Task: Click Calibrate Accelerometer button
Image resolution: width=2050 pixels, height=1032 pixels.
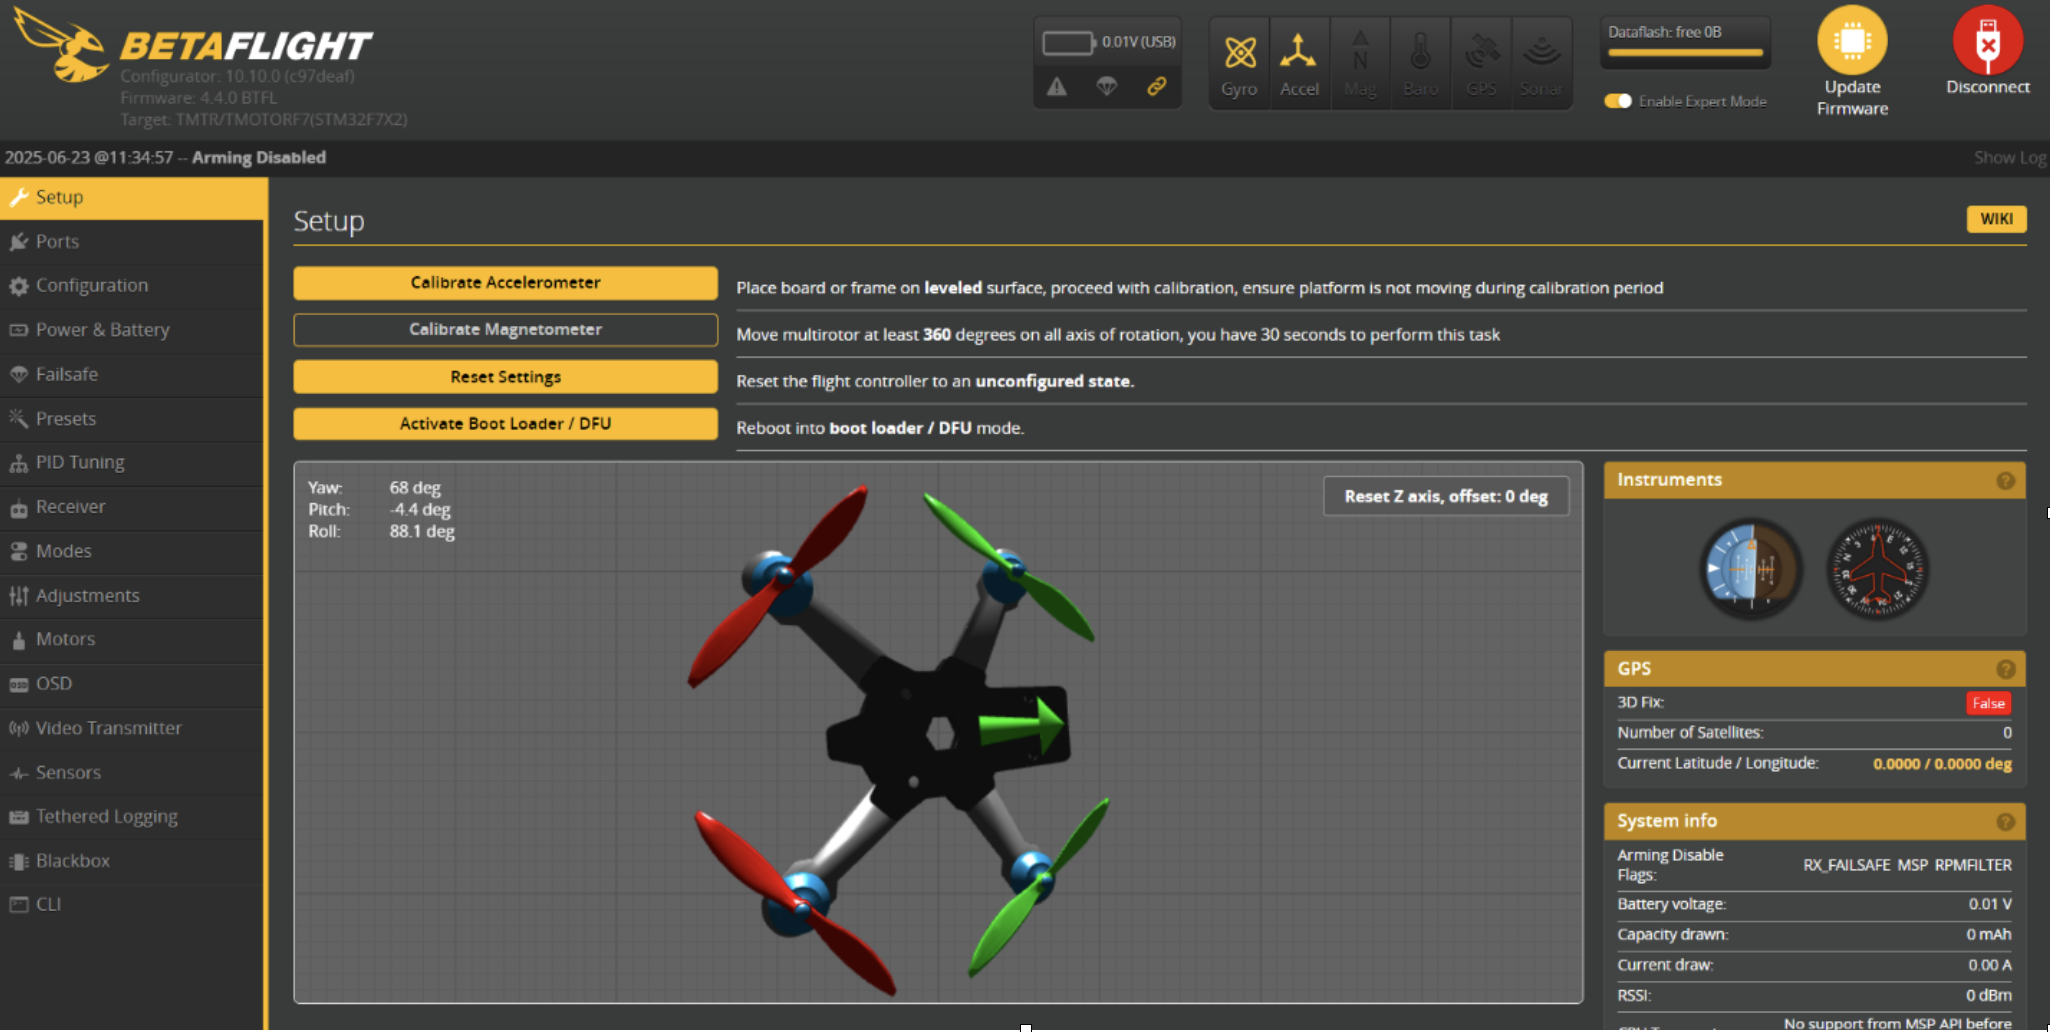Action: pyautogui.click(x=505, y=283)
